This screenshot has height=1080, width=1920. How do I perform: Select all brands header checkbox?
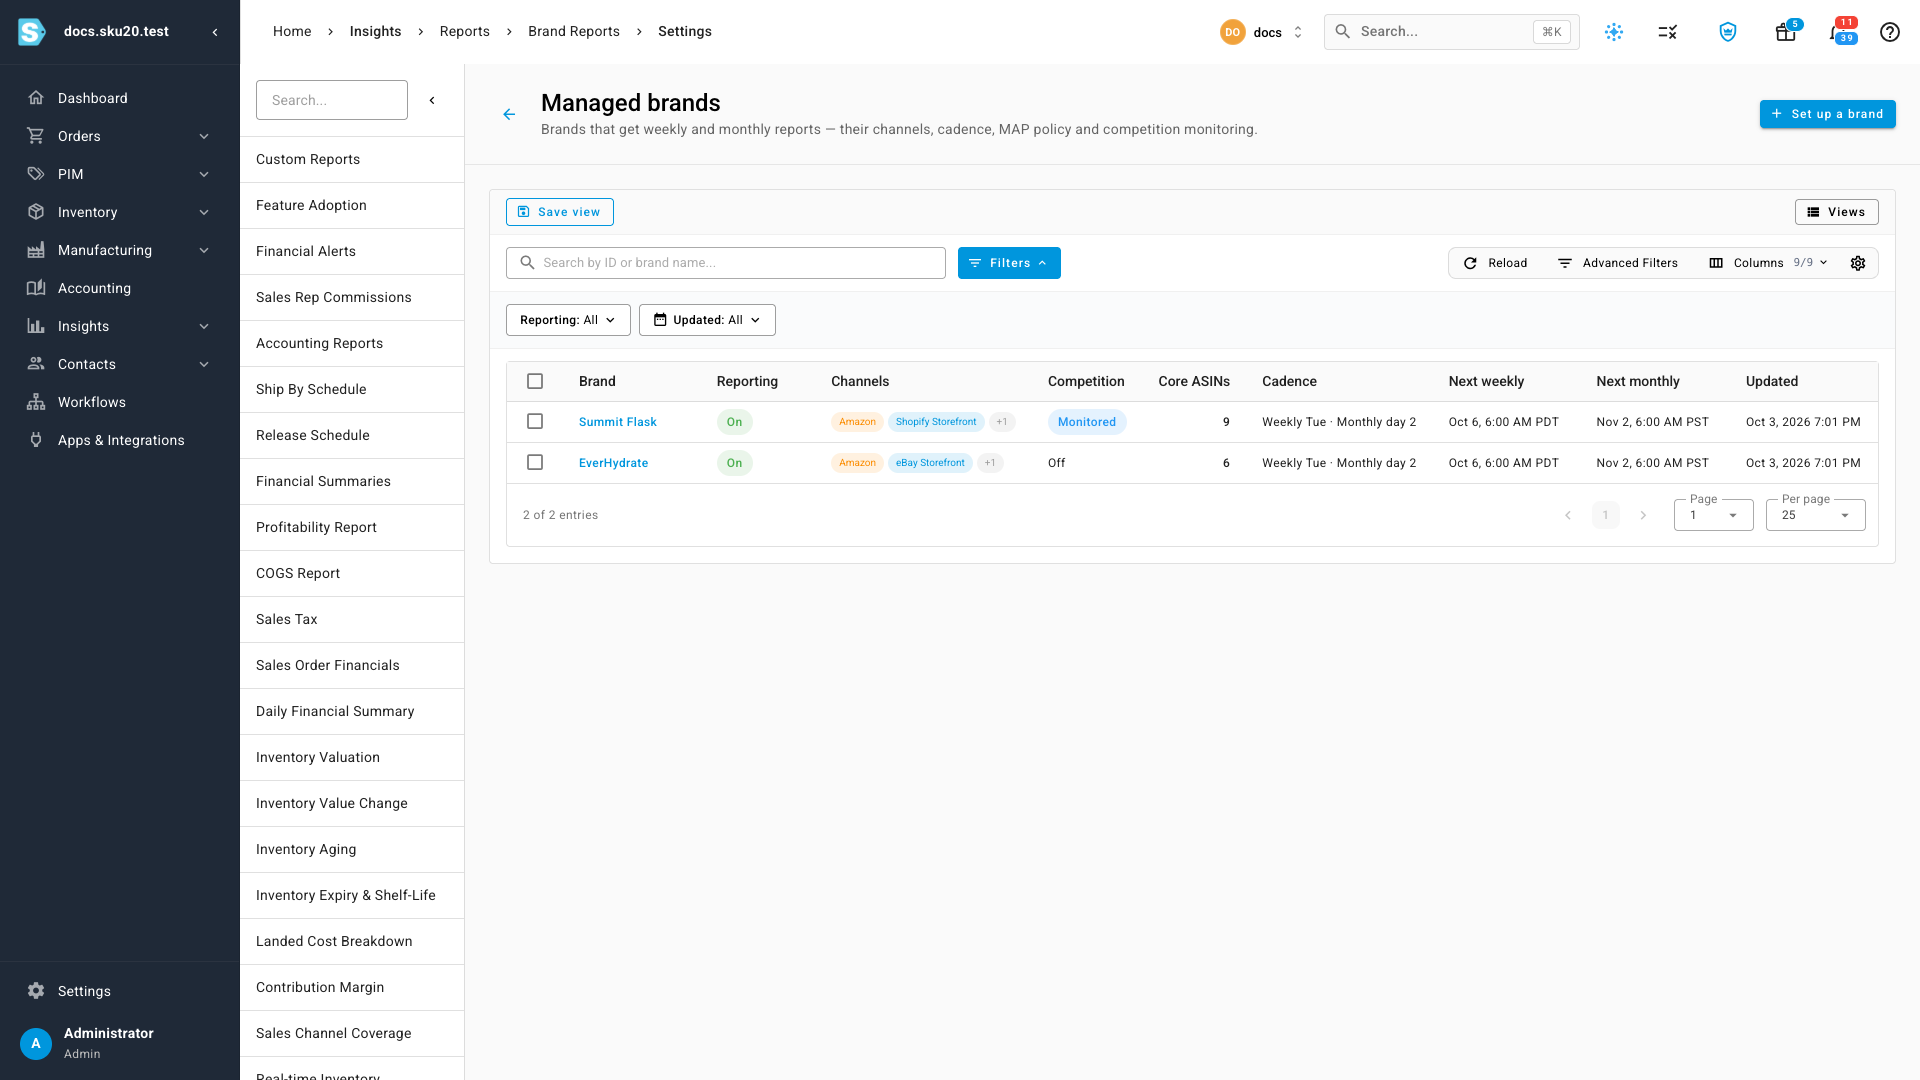[535, 381]
